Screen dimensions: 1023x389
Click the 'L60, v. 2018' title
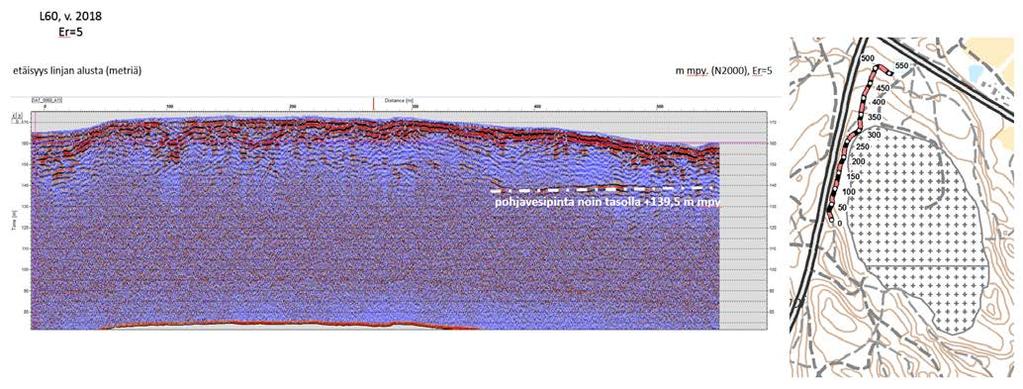(70, 17)
